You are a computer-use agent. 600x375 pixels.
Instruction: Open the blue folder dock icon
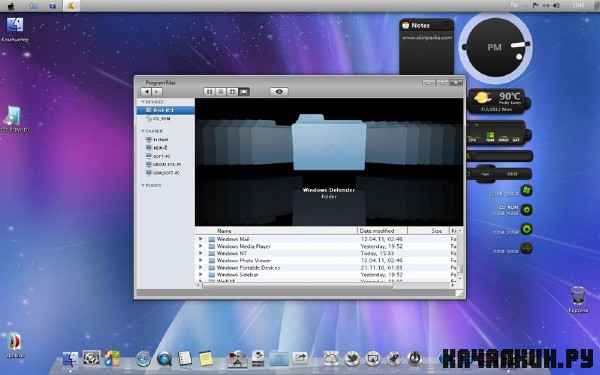point(279,359)
